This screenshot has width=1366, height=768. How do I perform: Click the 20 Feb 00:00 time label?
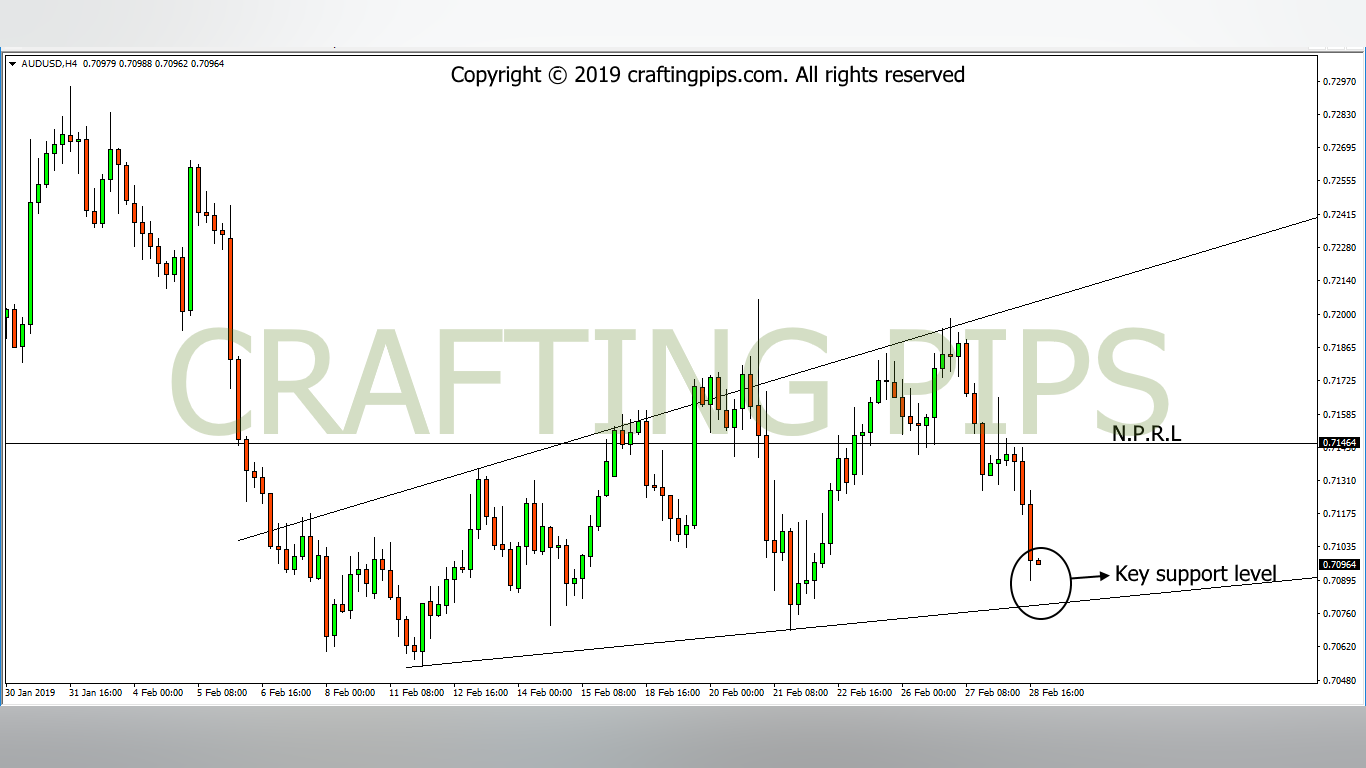tap(736, 692)
